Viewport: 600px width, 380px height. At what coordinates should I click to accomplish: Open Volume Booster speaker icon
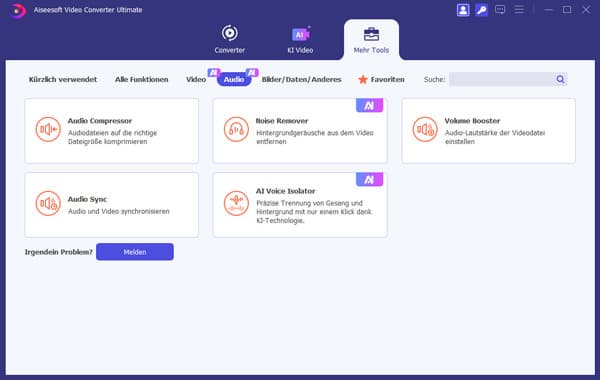tap(425, 129)
